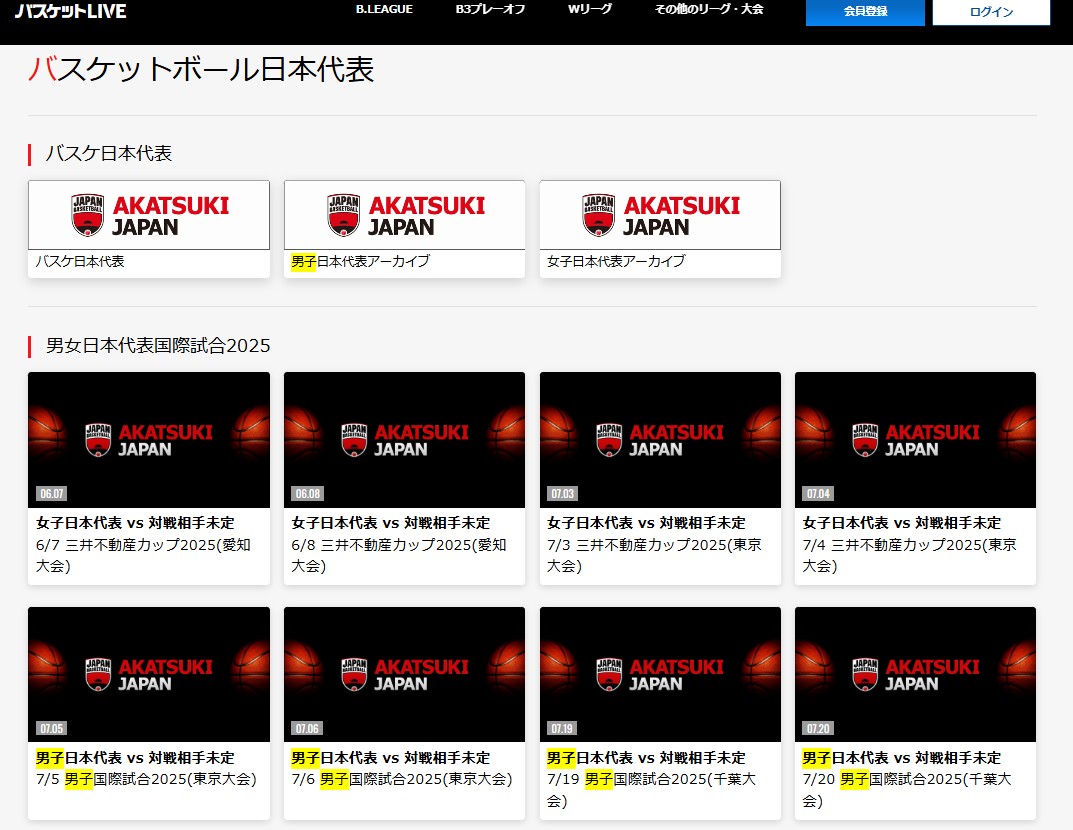Open the 07.04 match thumbnail

click(x=915, y=440)
